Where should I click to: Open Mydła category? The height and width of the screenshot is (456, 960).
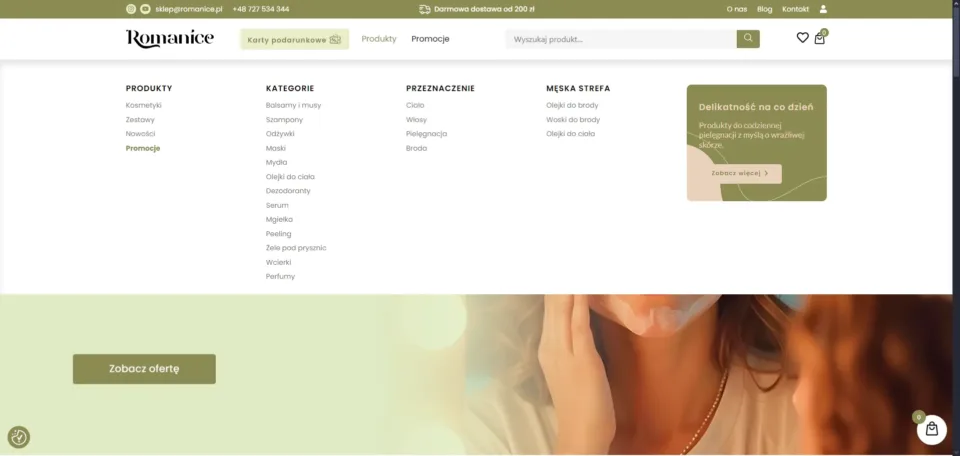(276, 162)
